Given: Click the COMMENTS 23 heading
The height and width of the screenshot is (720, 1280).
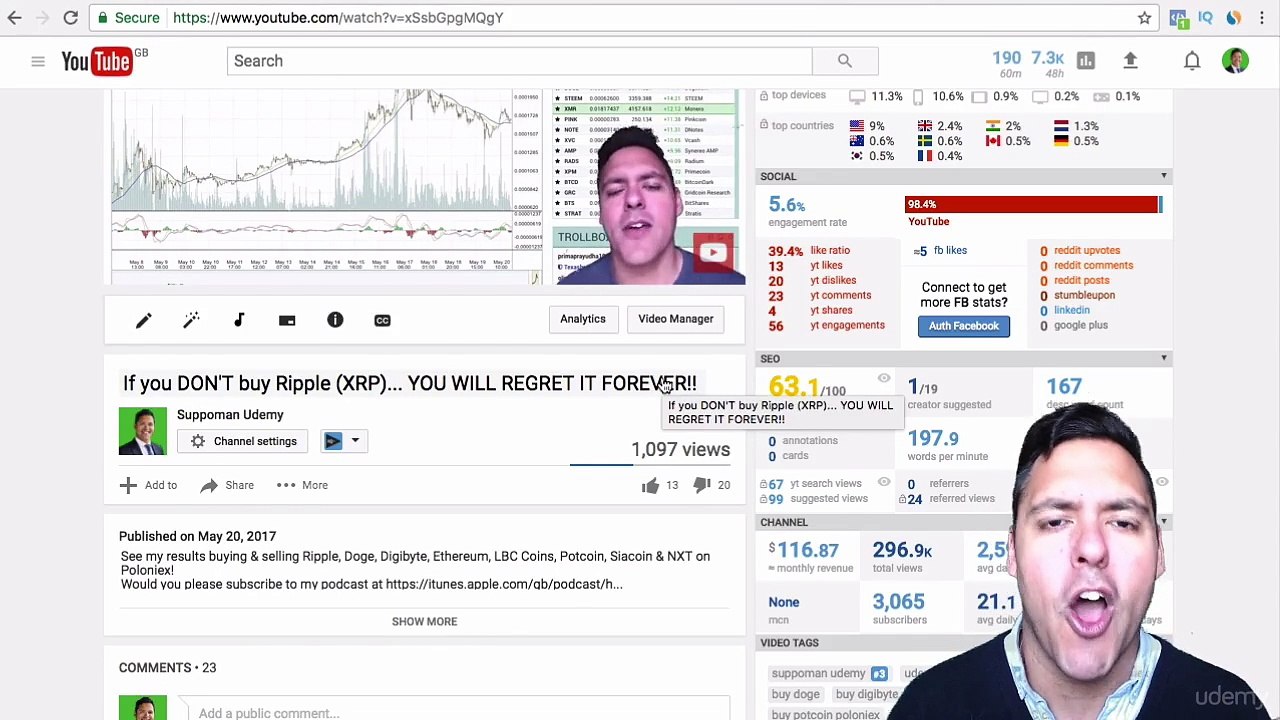Looking at the screenshot, I should click(167, 667).
